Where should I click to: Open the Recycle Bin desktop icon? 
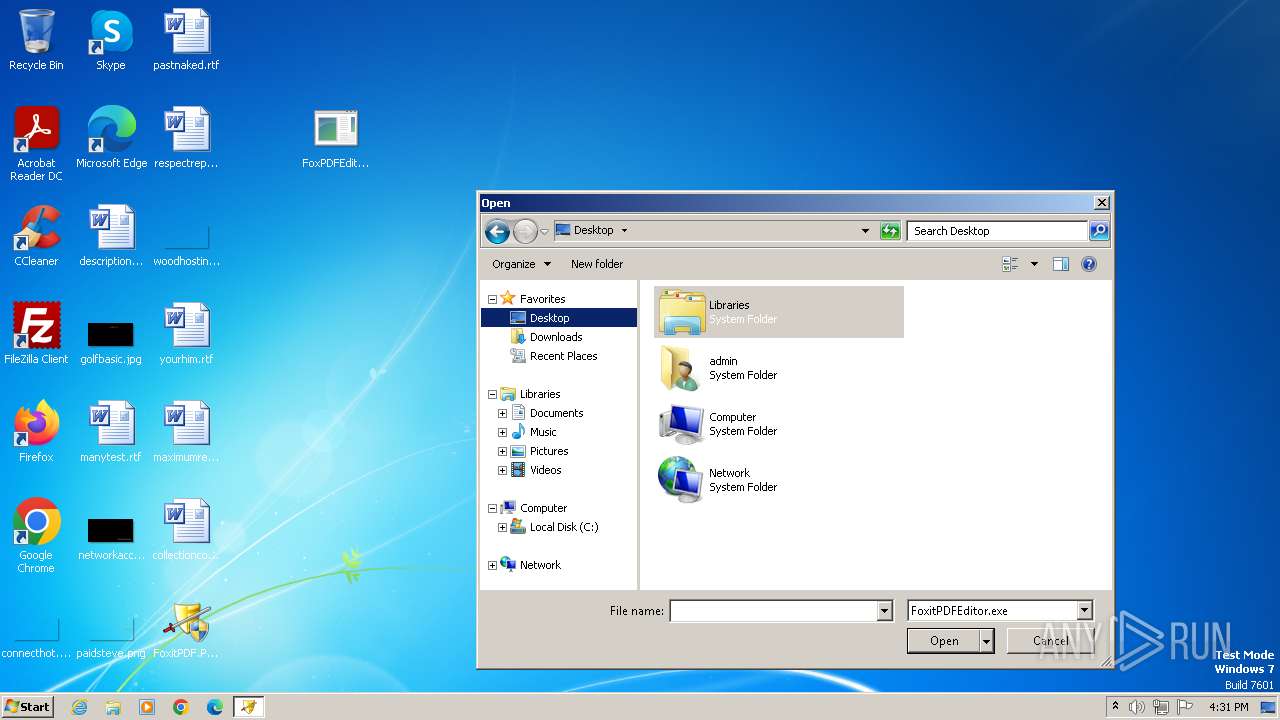pos(36,40)
